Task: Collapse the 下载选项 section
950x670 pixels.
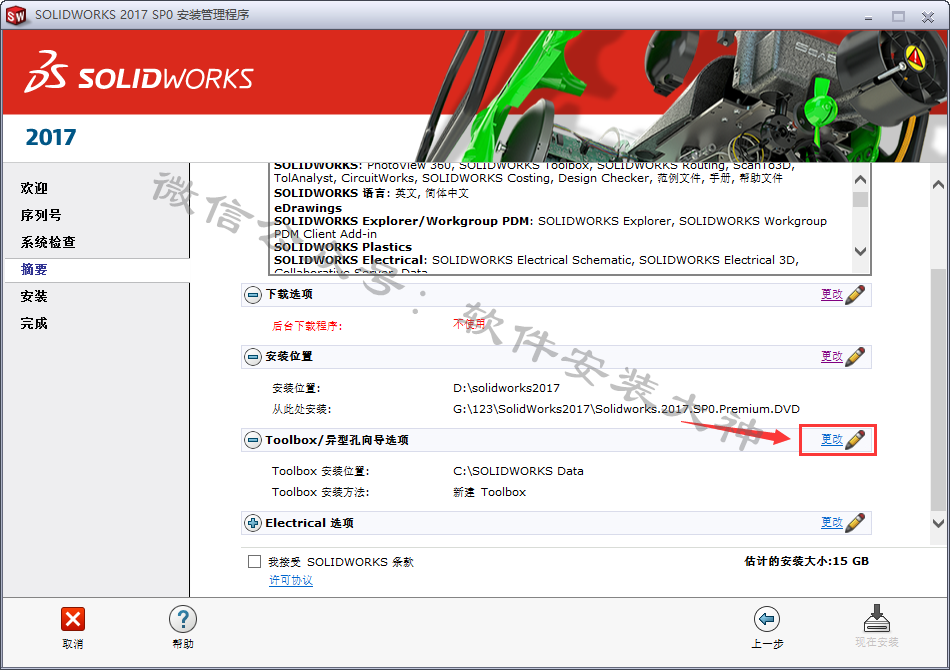Action: coord(253,295)
